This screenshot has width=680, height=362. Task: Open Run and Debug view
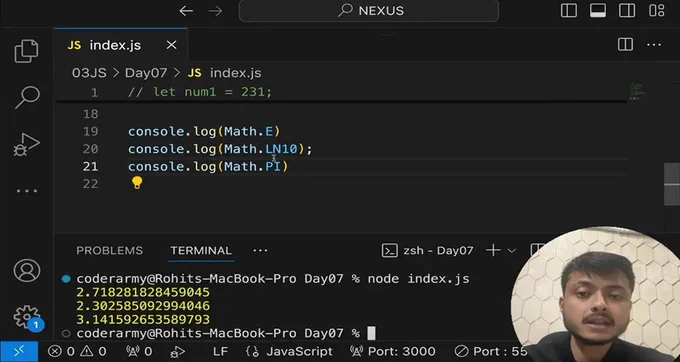point(26,144)
